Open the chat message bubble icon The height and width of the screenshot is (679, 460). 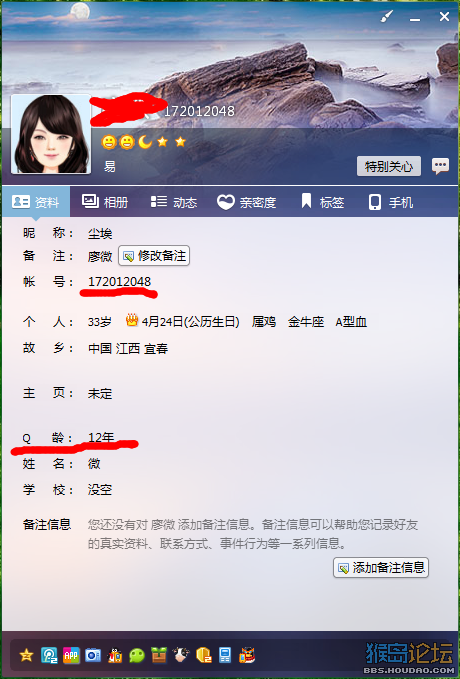(x=440, y=166)
